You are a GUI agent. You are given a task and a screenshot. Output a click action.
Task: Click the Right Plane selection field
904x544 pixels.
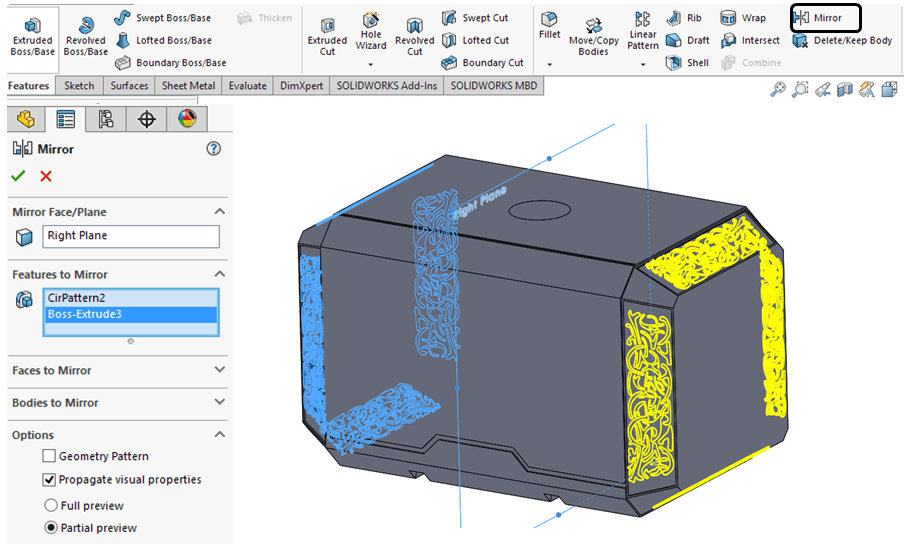(x=131, y=236)
